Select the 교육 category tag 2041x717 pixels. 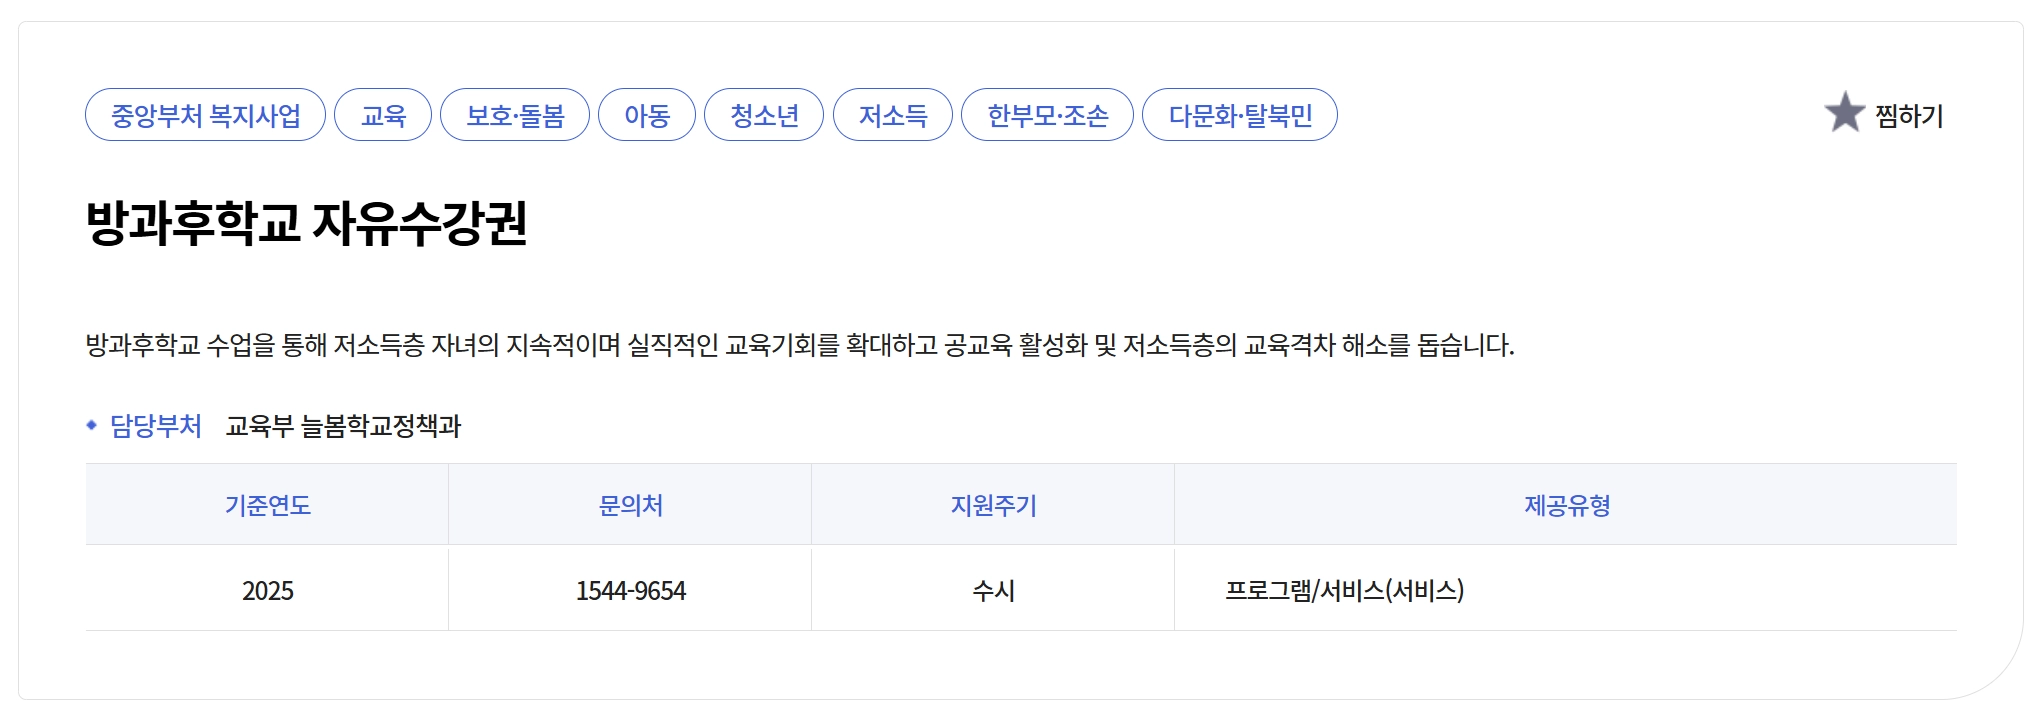(383, 114)
